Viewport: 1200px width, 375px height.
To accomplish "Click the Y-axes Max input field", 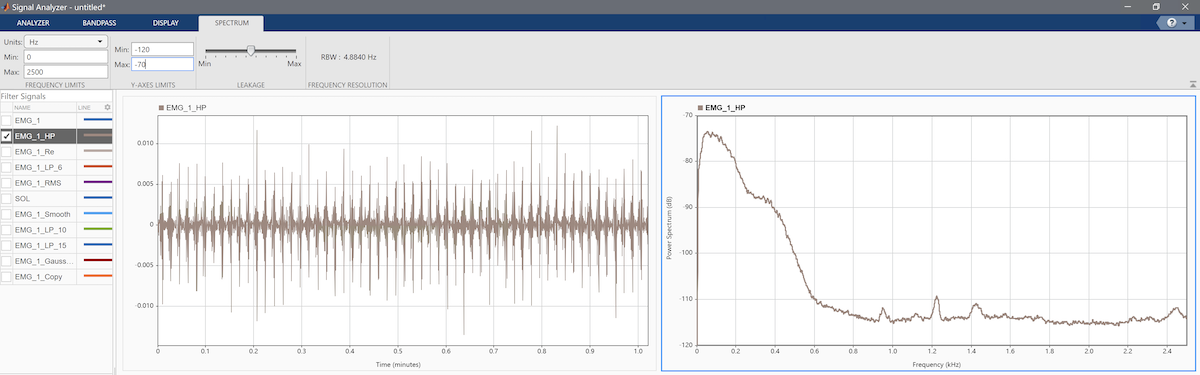I will click(x=163, y=64).
